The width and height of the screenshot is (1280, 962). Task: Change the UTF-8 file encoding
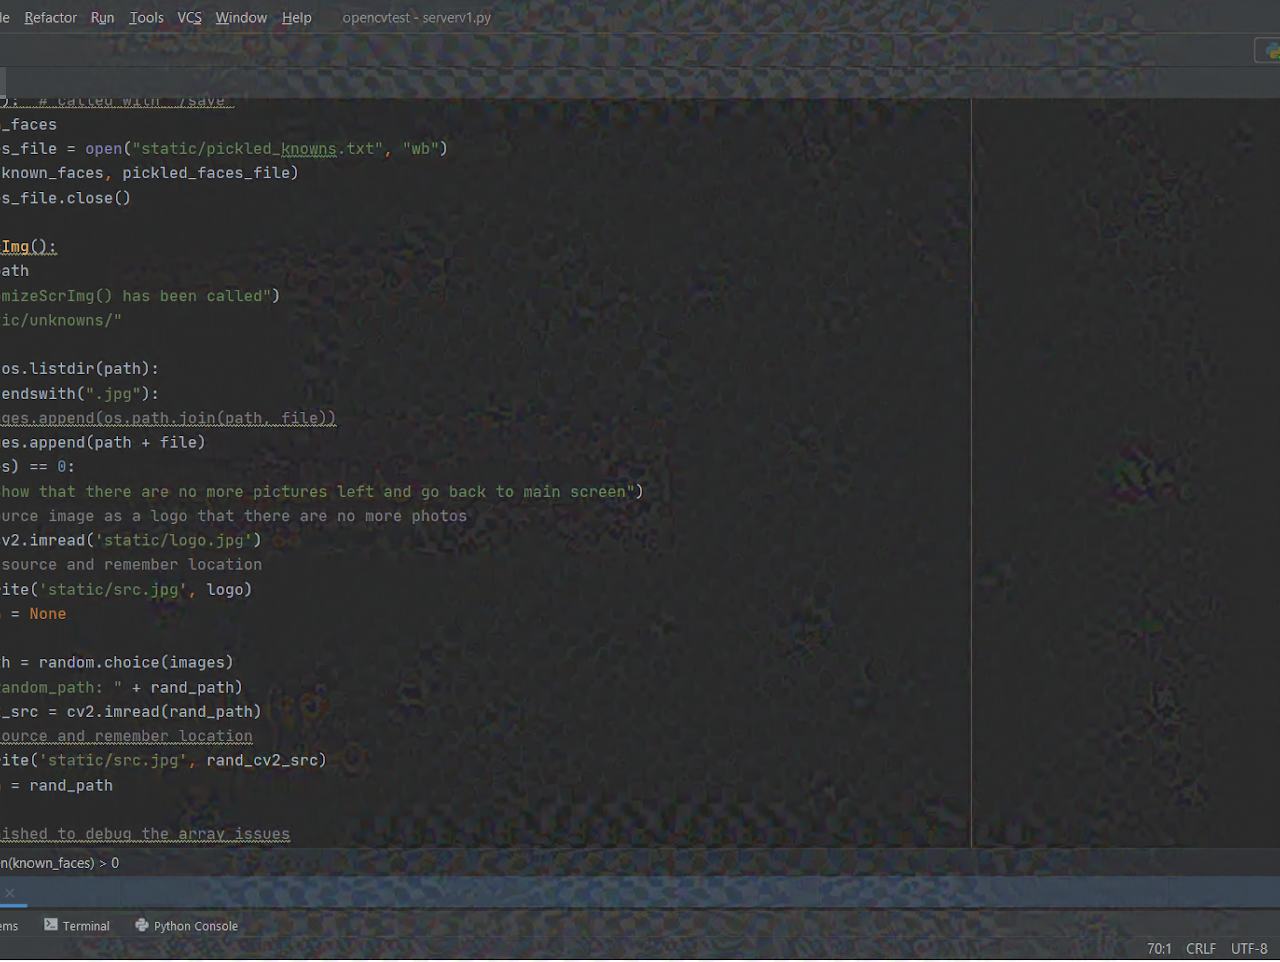pyautogui.click(x=1249, y=949)
